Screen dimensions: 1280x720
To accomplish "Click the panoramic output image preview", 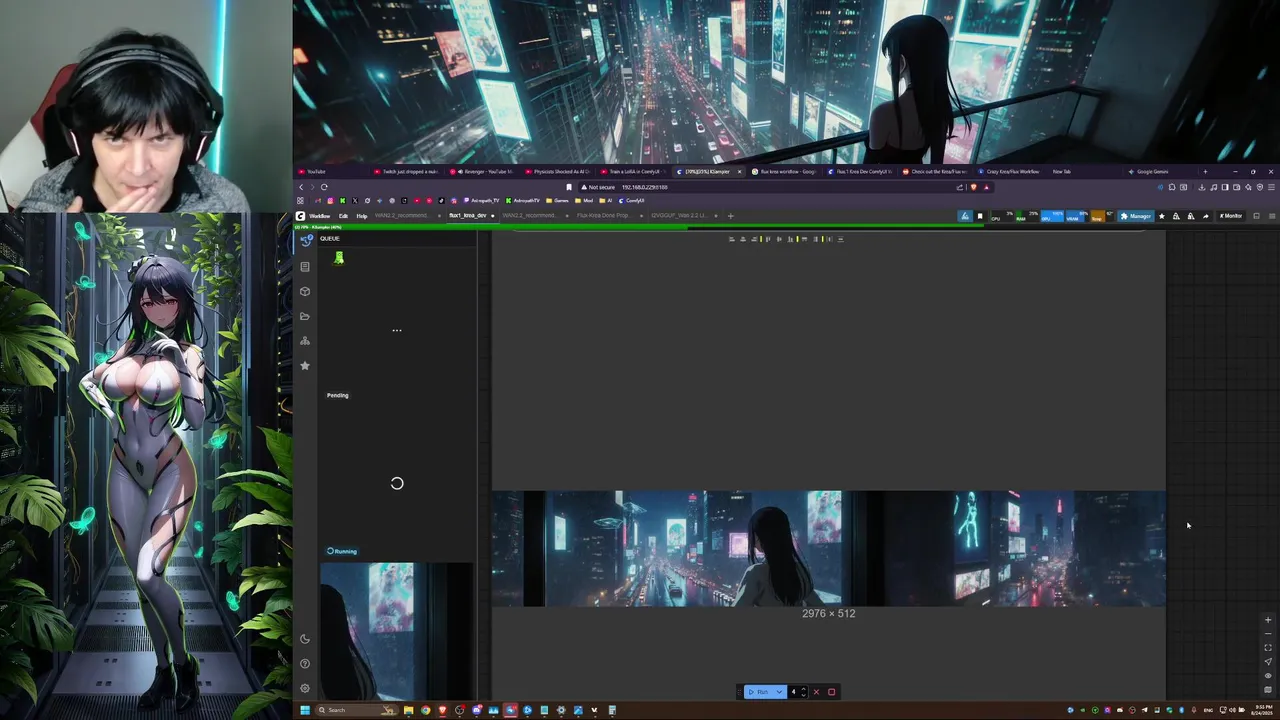I will coord(828,548).
